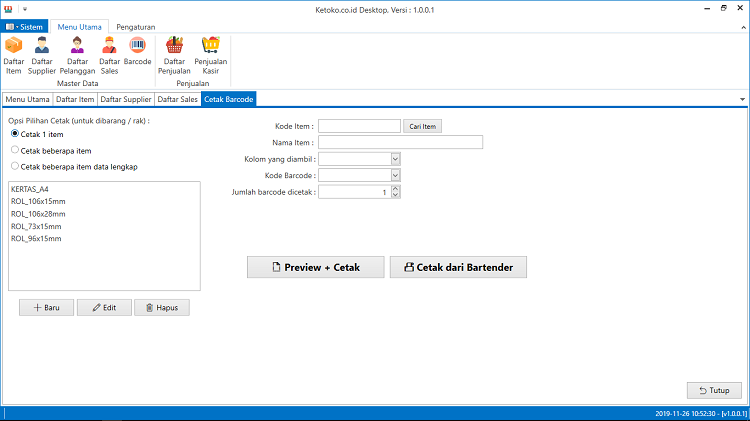
Task: Select ROL_73x15mm in template list
Action: pos(36,226)
